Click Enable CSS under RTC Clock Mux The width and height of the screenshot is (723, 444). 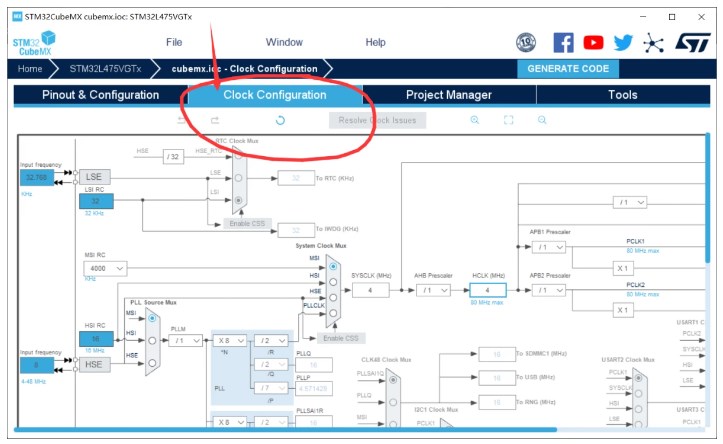click(247, 224)
